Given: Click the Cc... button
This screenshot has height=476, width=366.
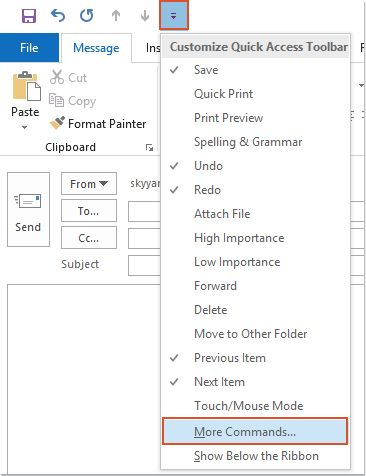Looking at the screenshot, I should (89, 238).
